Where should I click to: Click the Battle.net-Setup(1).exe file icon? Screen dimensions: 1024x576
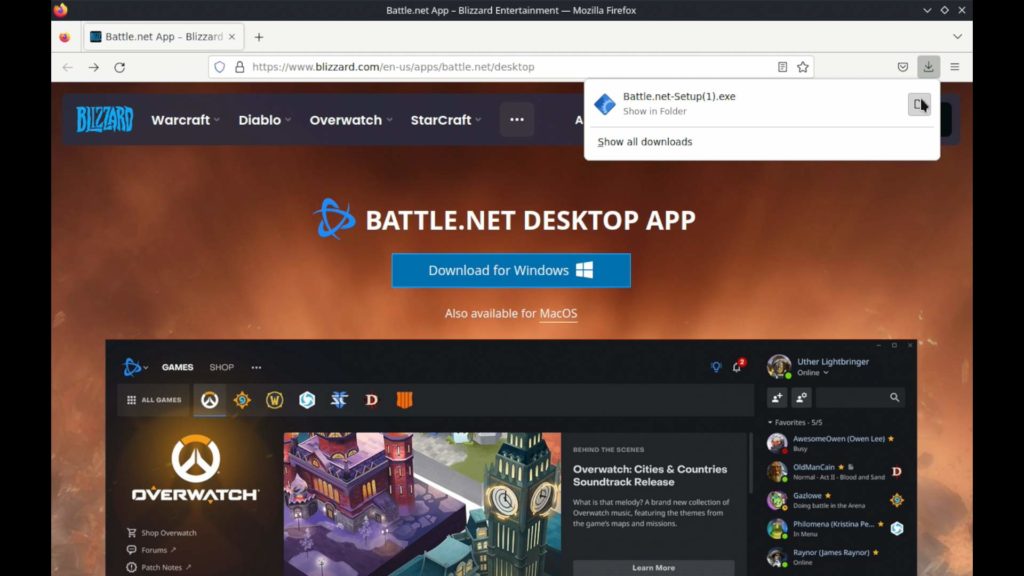pyautogui.click(x=605, y=104)
